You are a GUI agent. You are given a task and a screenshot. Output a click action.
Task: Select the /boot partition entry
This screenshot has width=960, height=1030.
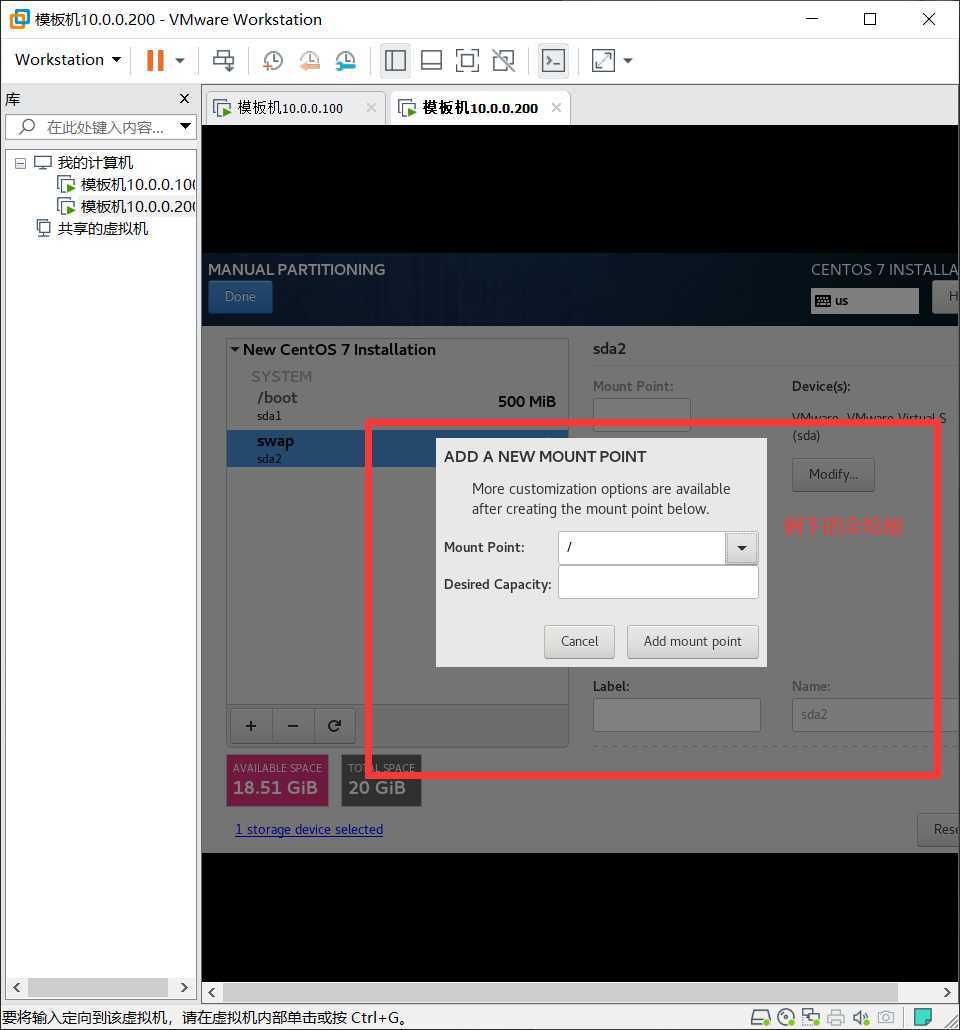coord(398,405)
